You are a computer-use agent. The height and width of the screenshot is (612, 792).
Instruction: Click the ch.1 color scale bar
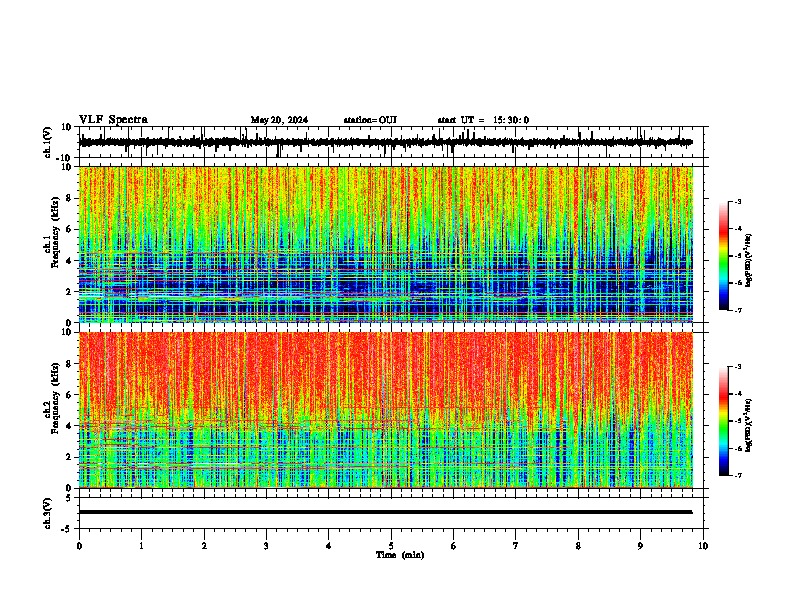(724, 256)
